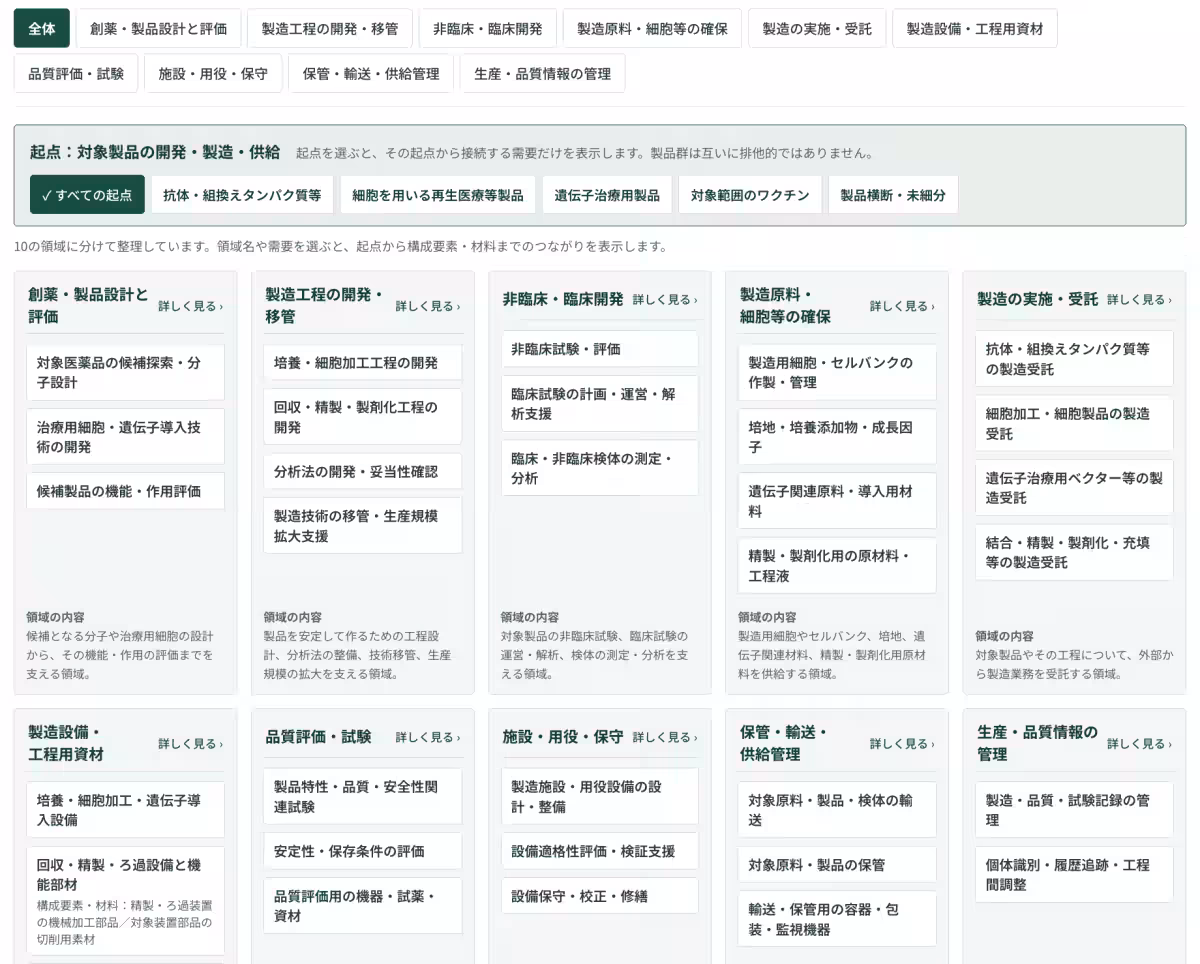Image resolution: width=1200 pixels, height=964 pixels.
Task: Open the 施設・用役・保守 tab
Action: tap(213, 73)
